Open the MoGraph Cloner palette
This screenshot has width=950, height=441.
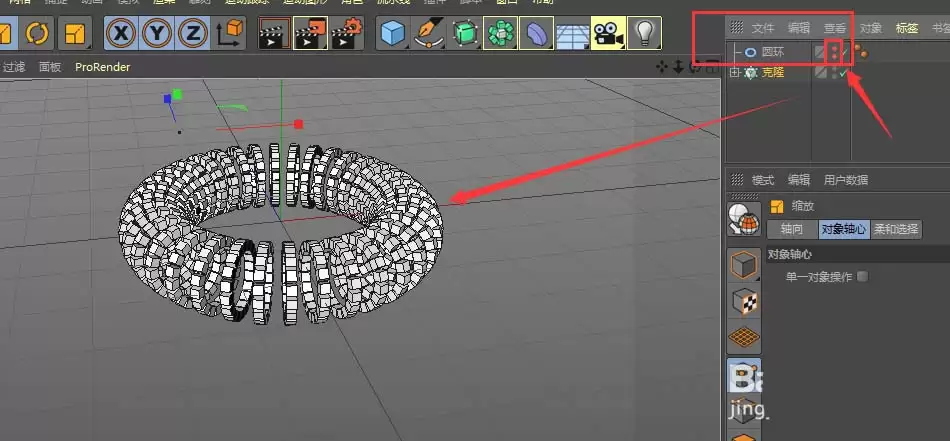tap(501, 33)
